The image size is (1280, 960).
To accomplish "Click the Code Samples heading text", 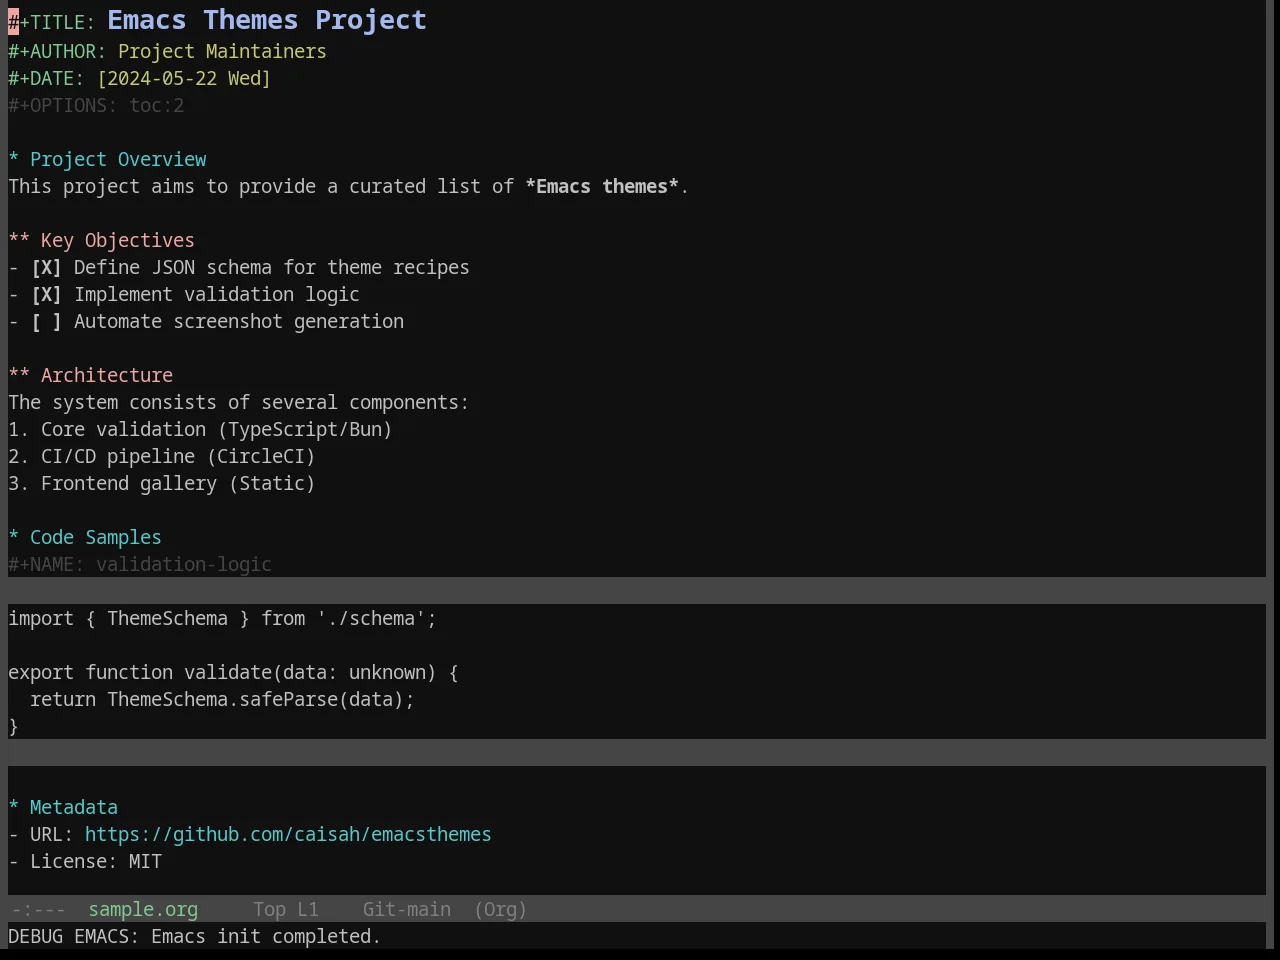I will [96, 537].
